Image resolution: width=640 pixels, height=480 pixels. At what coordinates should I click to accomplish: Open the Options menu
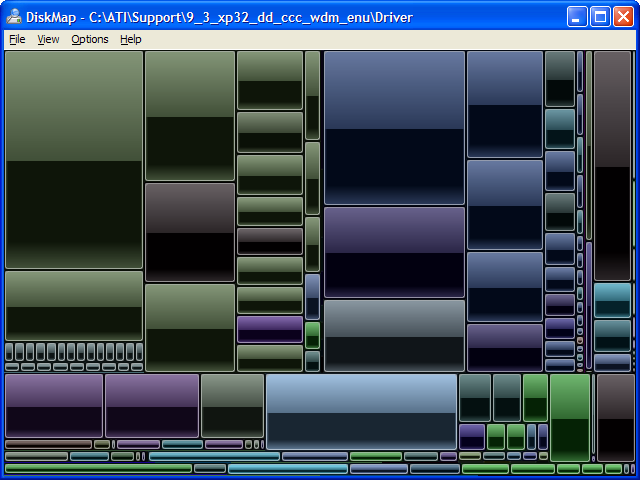click(x=90, y=39)
